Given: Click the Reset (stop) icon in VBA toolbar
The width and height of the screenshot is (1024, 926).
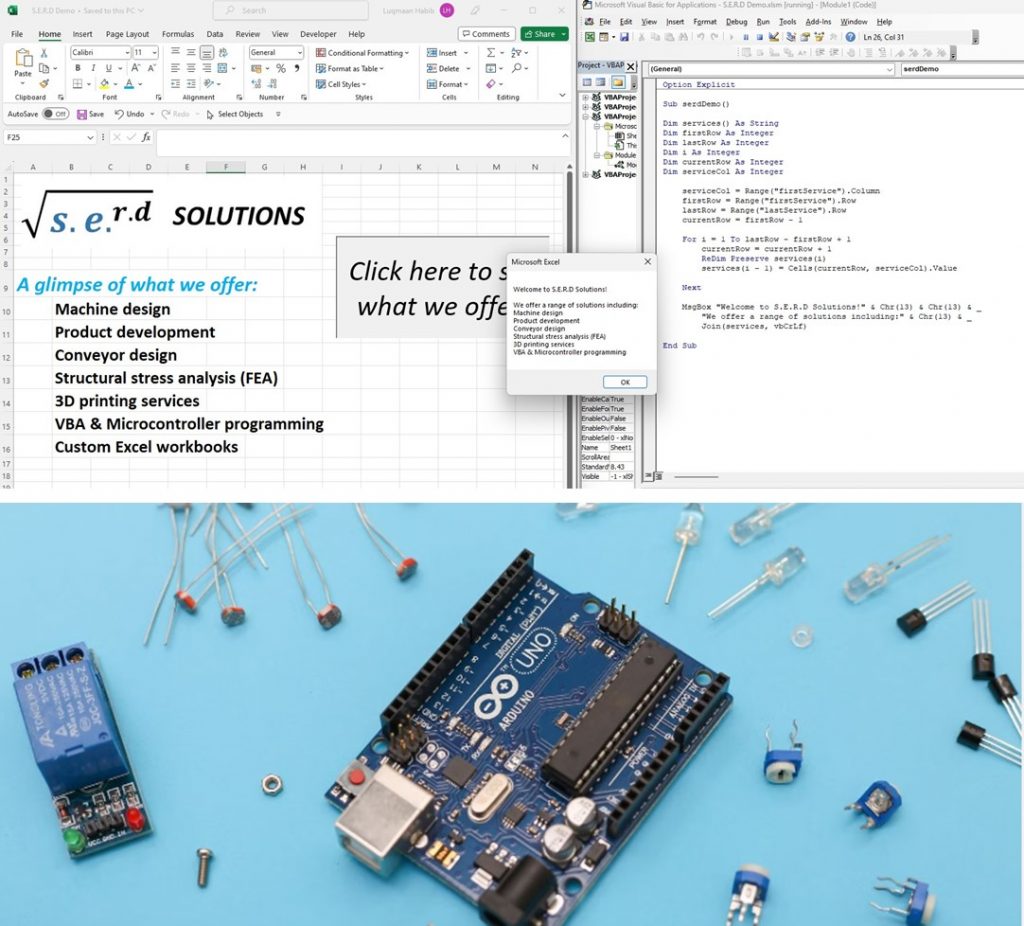Looking at the screenshot, I should pyautogui.click(x=760, y=37).
